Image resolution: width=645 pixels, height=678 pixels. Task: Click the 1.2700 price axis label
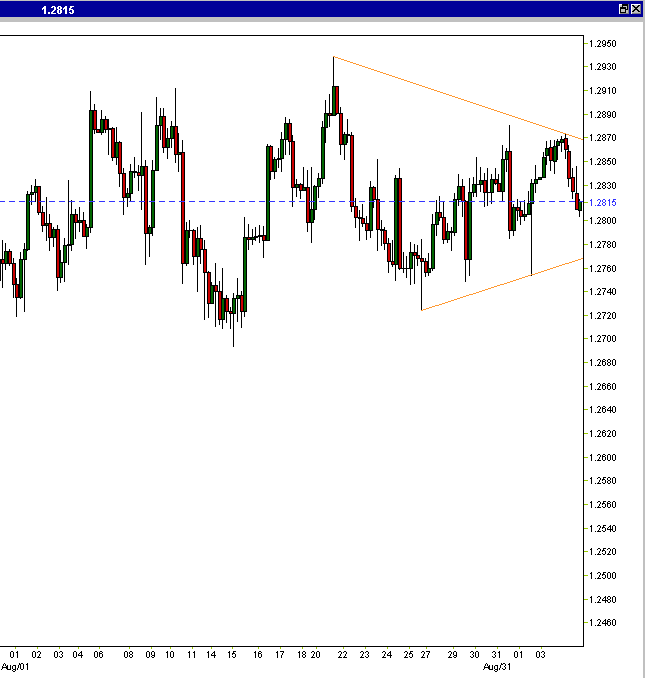(603, 339)
